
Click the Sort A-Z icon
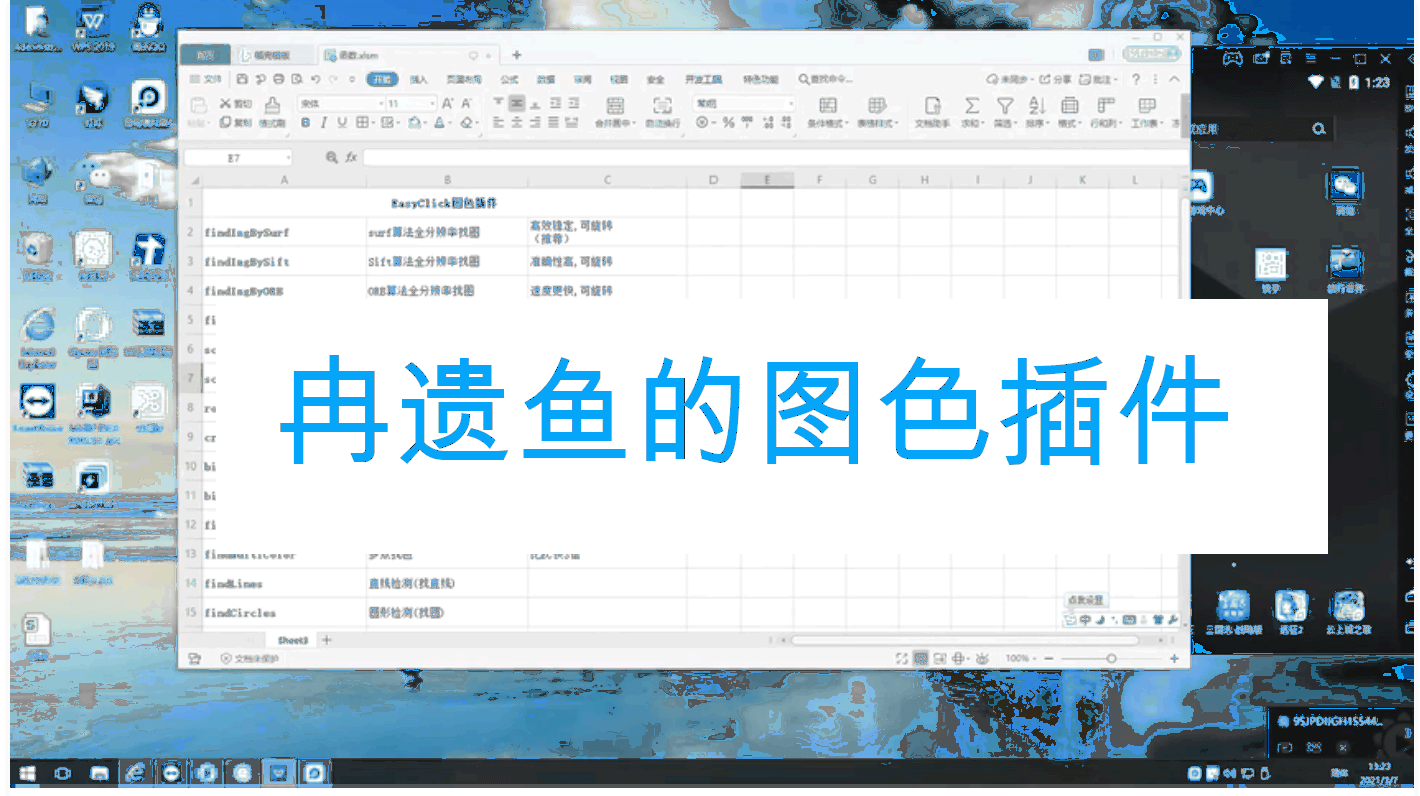pyautogui.click(x=1036, y=106)
